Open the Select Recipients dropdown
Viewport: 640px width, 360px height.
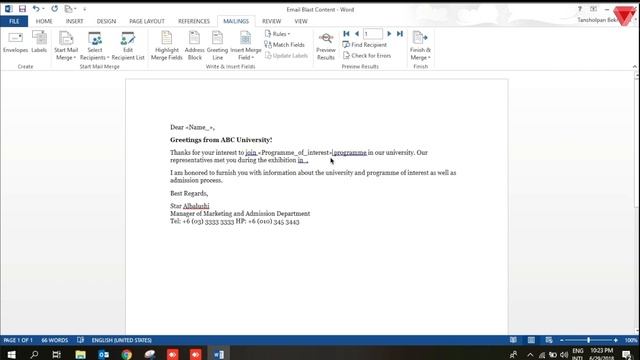[x=95, y=46]
